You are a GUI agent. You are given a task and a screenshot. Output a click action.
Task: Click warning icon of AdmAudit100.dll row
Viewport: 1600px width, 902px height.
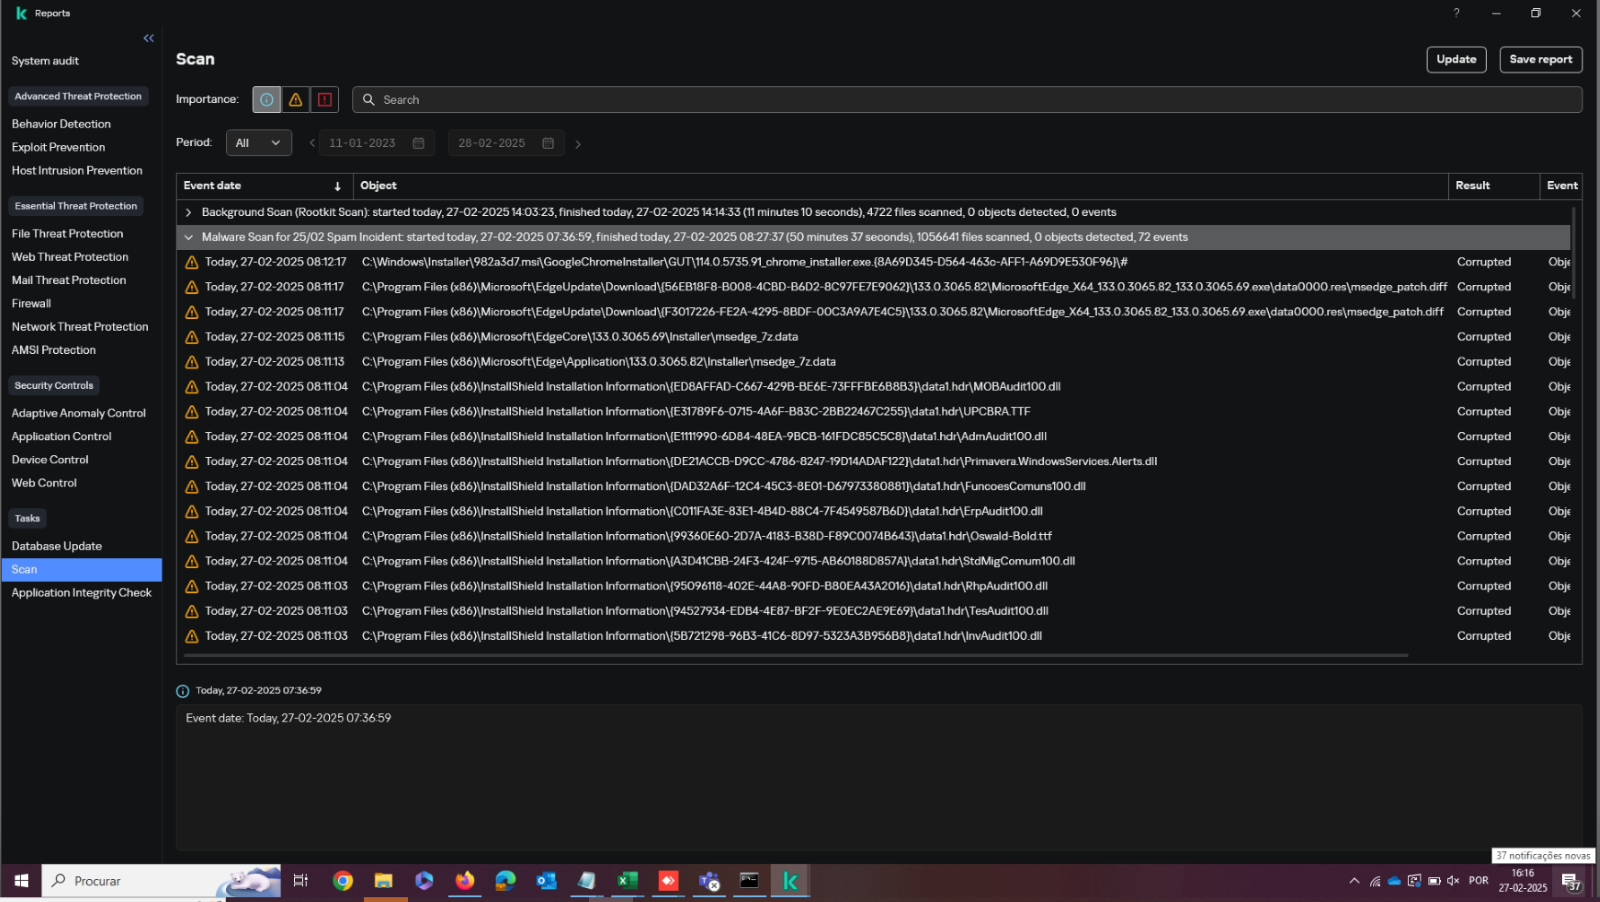[x=192, y=437]
